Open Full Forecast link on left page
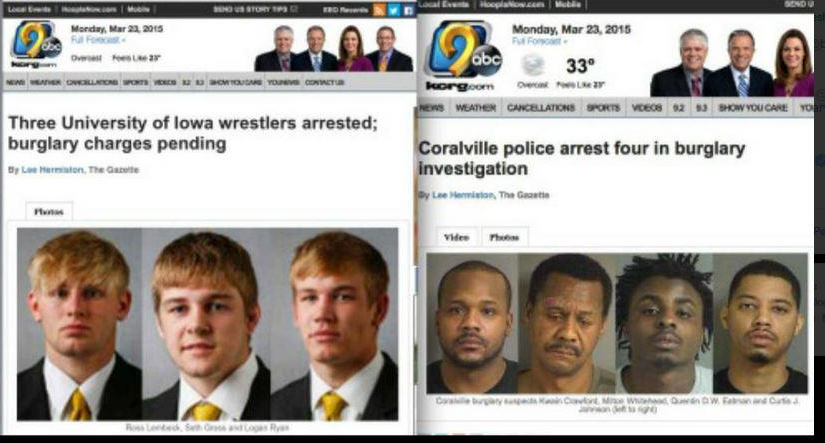The width and height of the screenshot is (825, 443). tap(98, 40)
